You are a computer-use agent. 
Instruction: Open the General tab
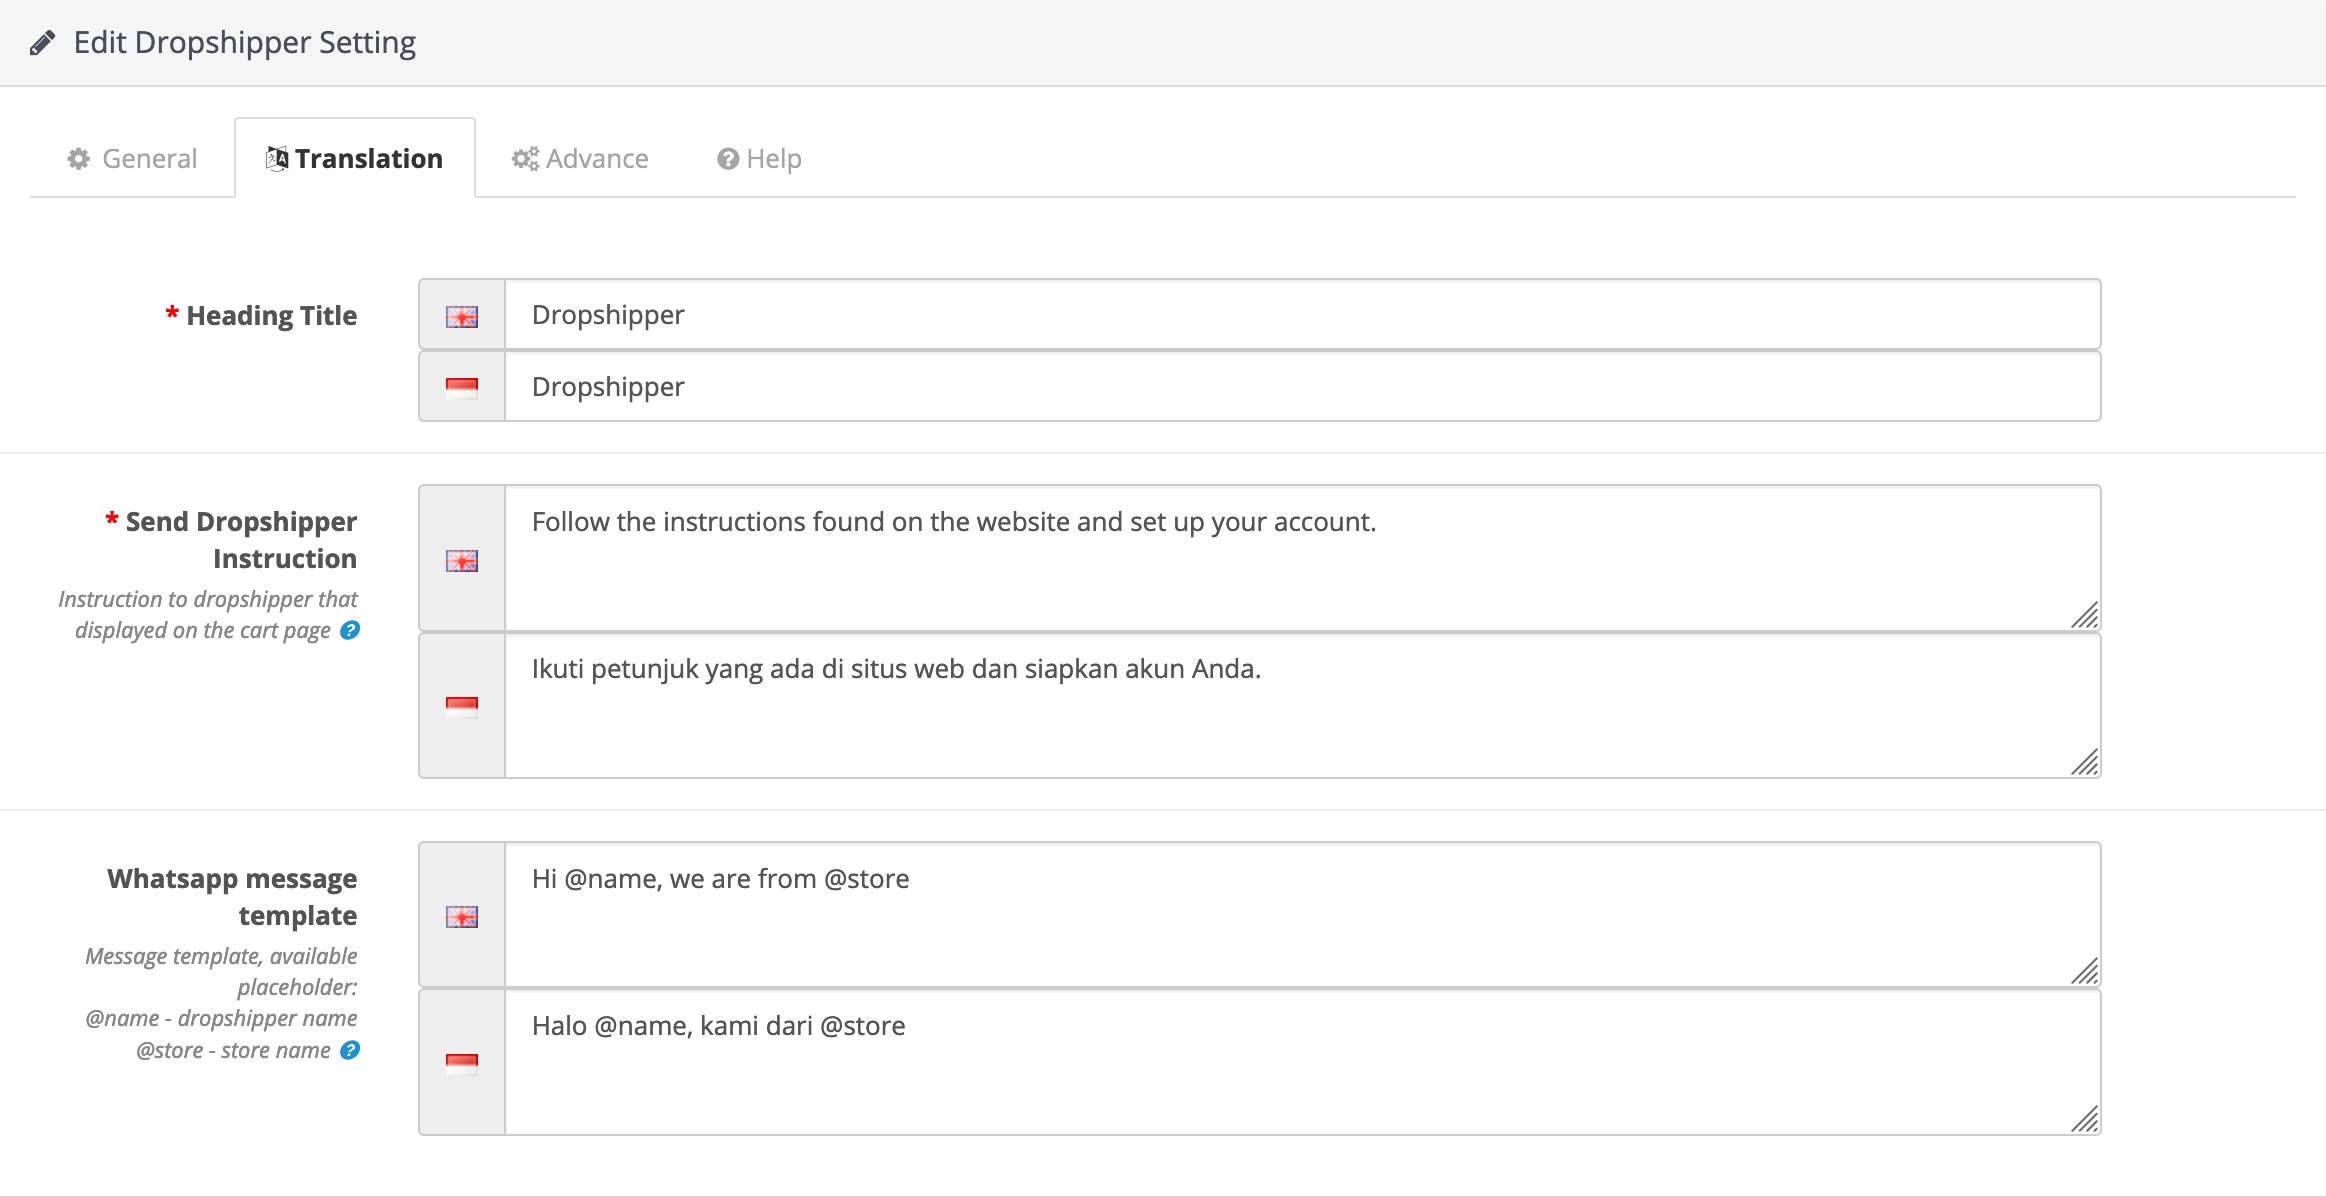[132, 159]
